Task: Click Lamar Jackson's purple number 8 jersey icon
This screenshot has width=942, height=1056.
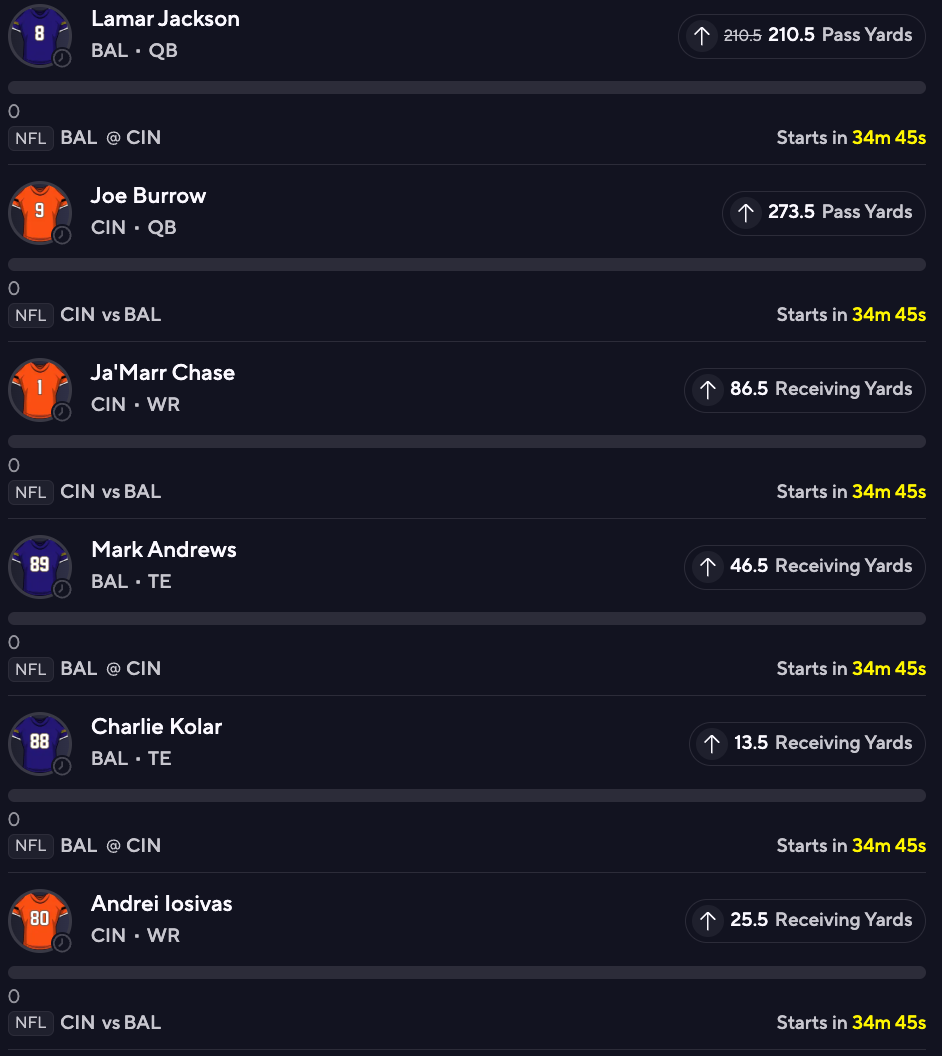Action: tap(40, 36)
